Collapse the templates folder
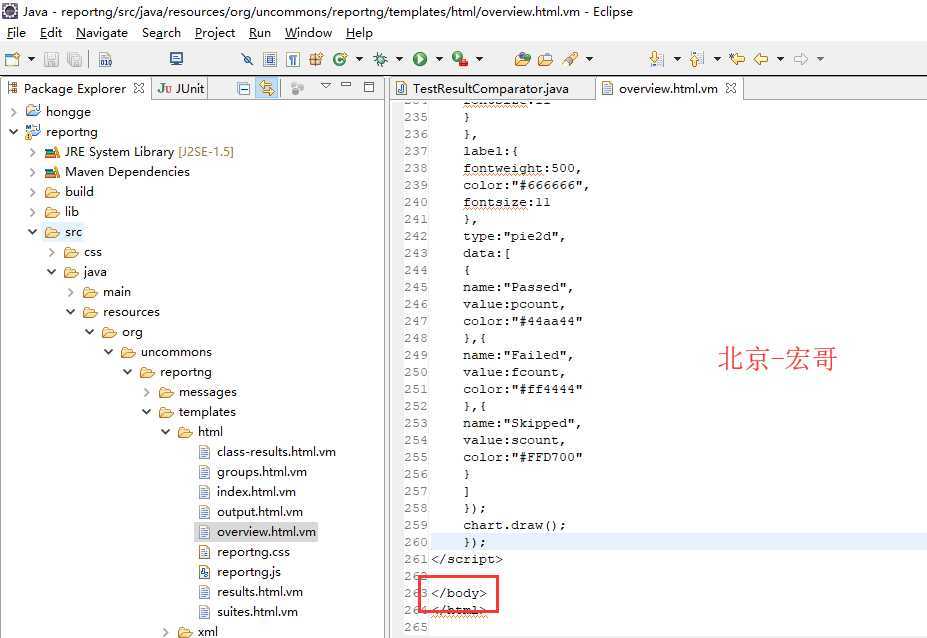927x638 pixels. coord(147,412)
